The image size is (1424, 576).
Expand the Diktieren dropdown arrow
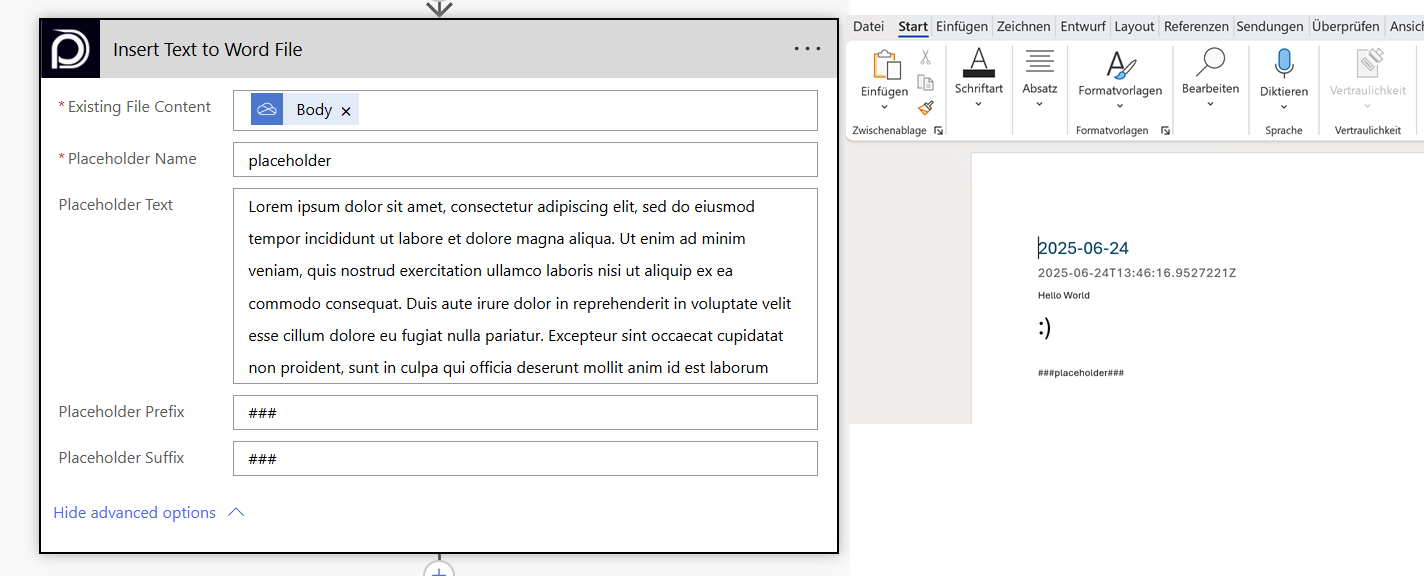1284,107
